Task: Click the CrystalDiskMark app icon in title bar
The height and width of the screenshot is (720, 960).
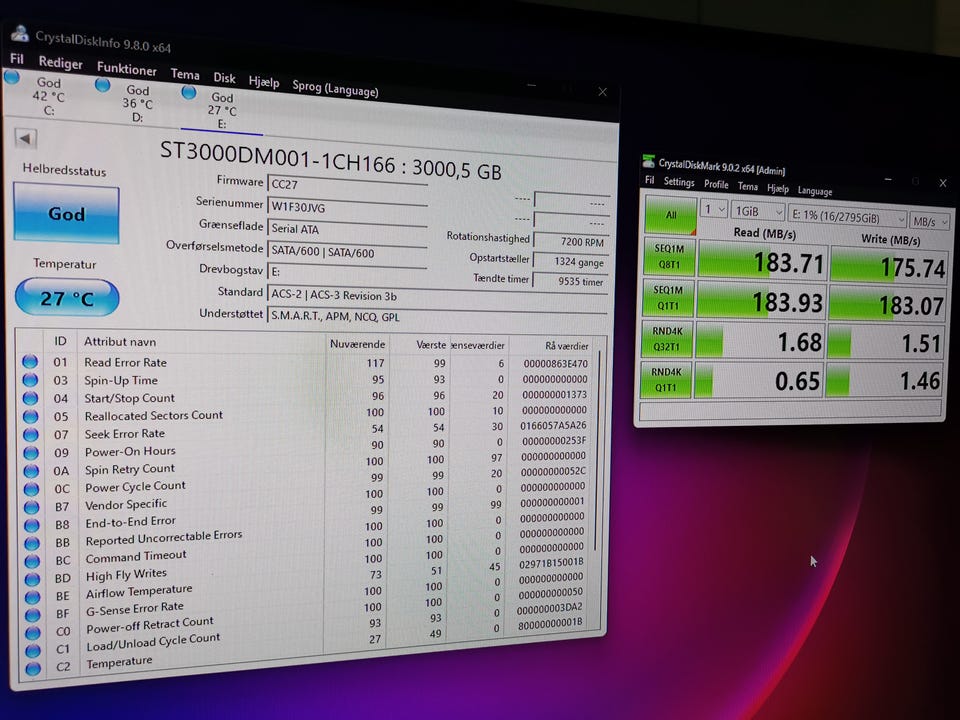Action: tap(648, 161)
